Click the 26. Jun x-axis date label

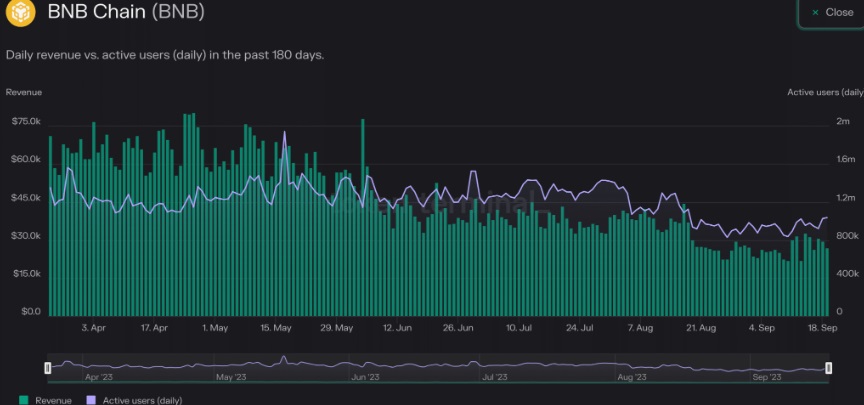click(x=458, y=328)
